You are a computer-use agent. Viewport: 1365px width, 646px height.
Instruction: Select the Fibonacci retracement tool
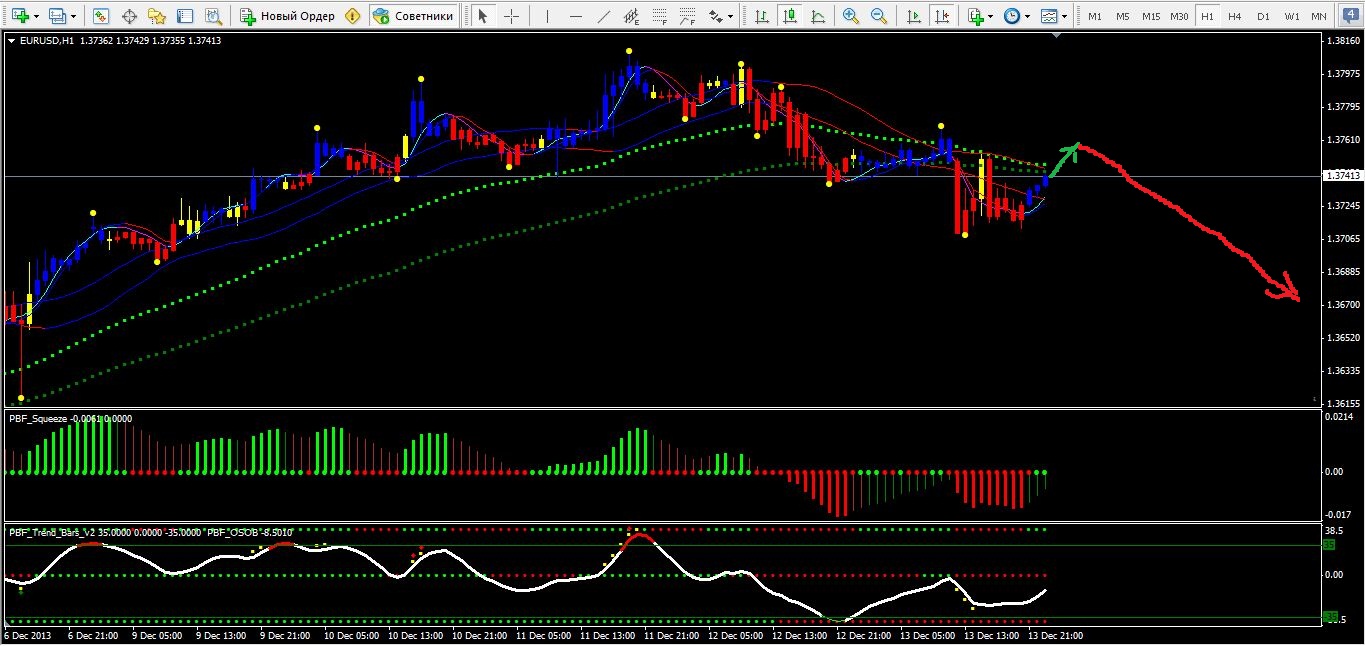coord(659,16)
